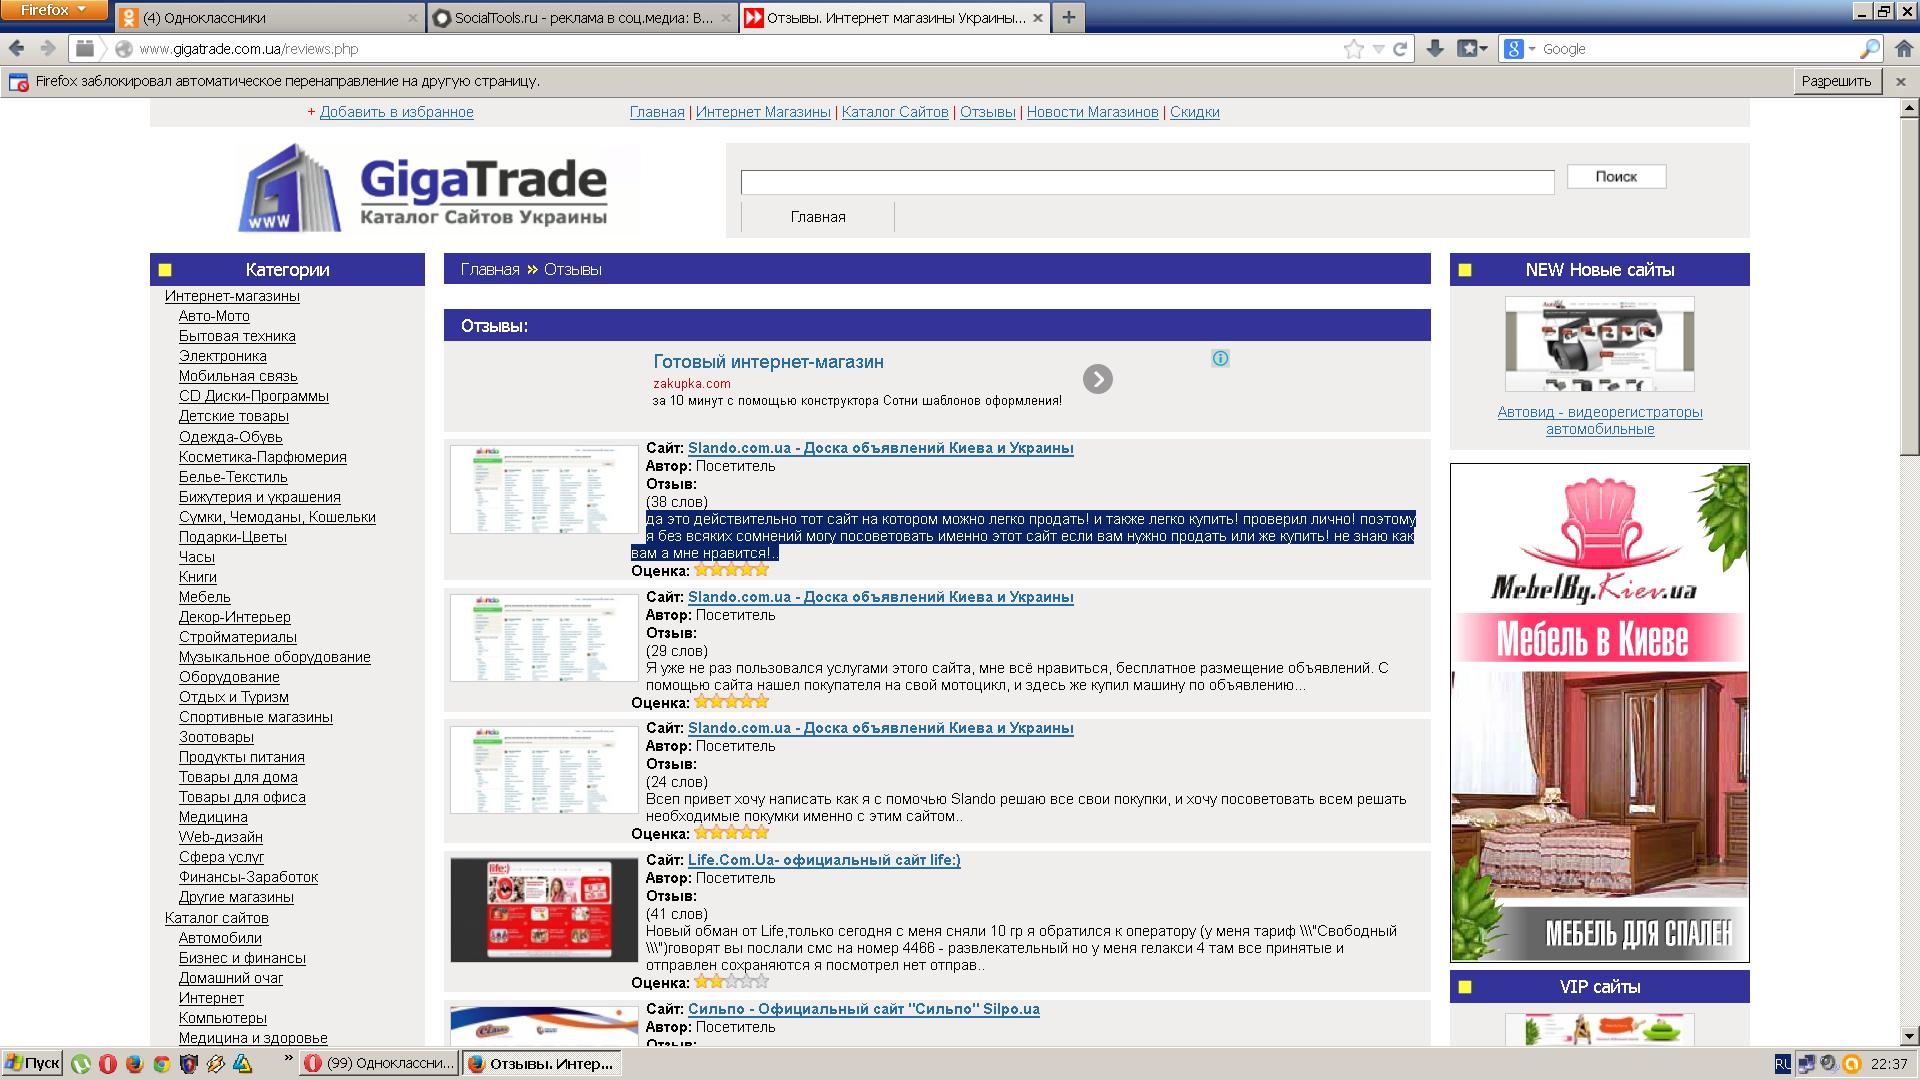Open the Downloads arrow icon

tap(1435, 48)
